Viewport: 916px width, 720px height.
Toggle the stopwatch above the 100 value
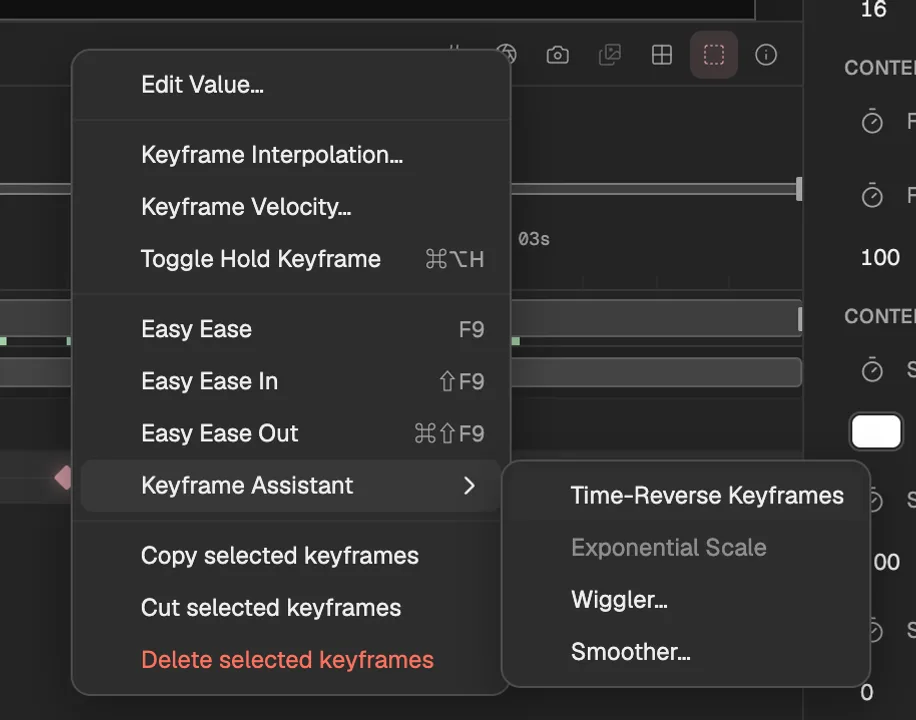click(x=872, y=195)
